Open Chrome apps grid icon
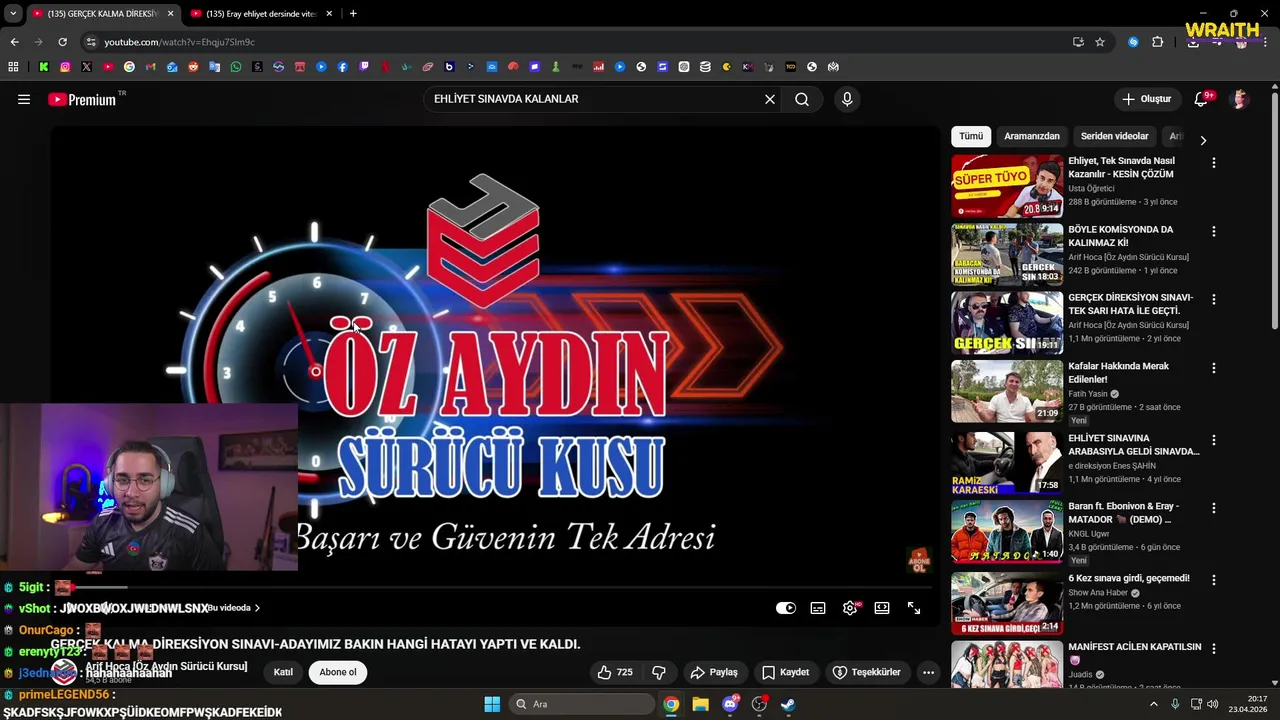The width and height of the screenshot is (1280, 720). [13, 67]
